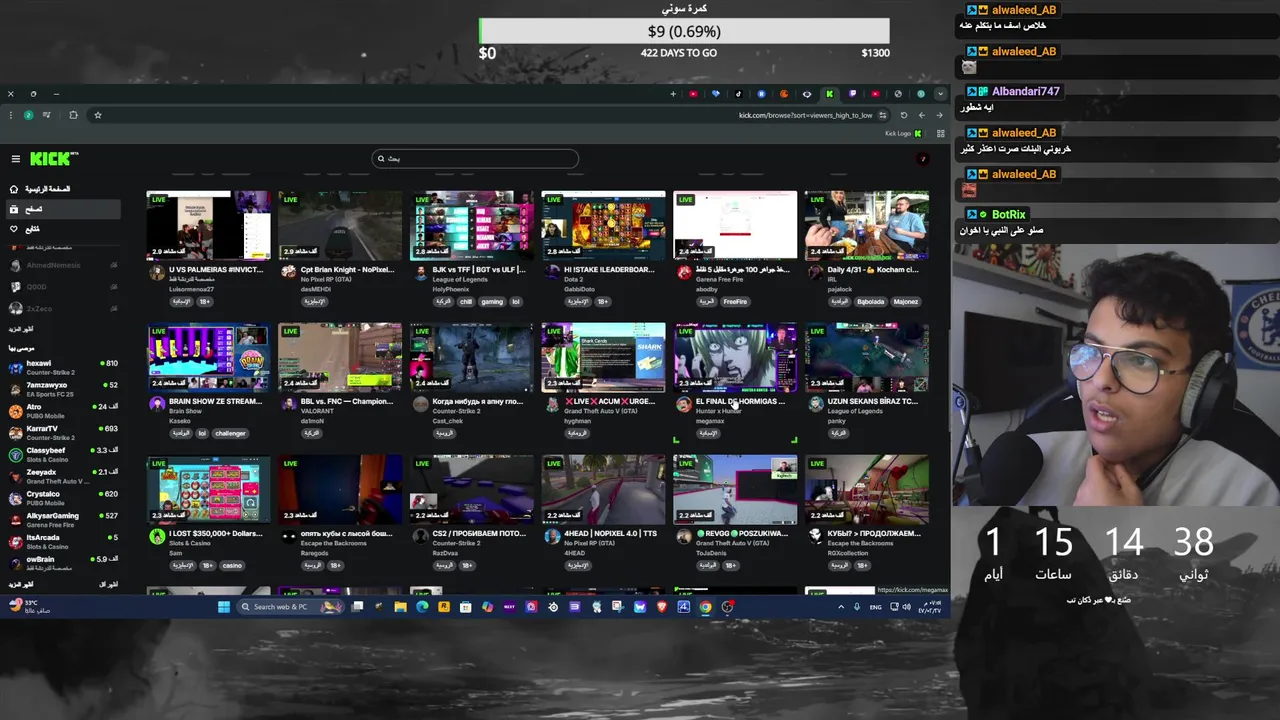This screenshot has height=720, width=1280.
Task: Open Atro PUBG Mobile channel in sidebar
Action: 62,411
